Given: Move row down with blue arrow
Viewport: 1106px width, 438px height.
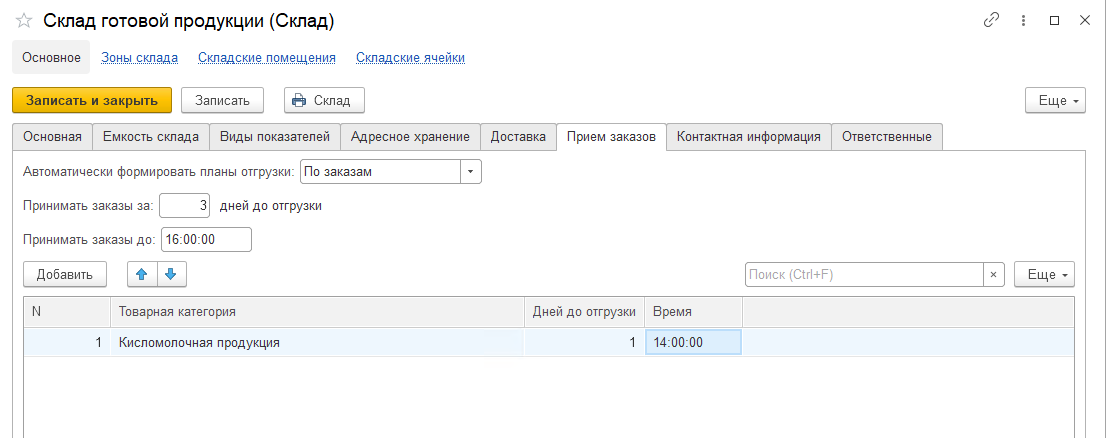Looking at the screenshot, I should 170,274.
